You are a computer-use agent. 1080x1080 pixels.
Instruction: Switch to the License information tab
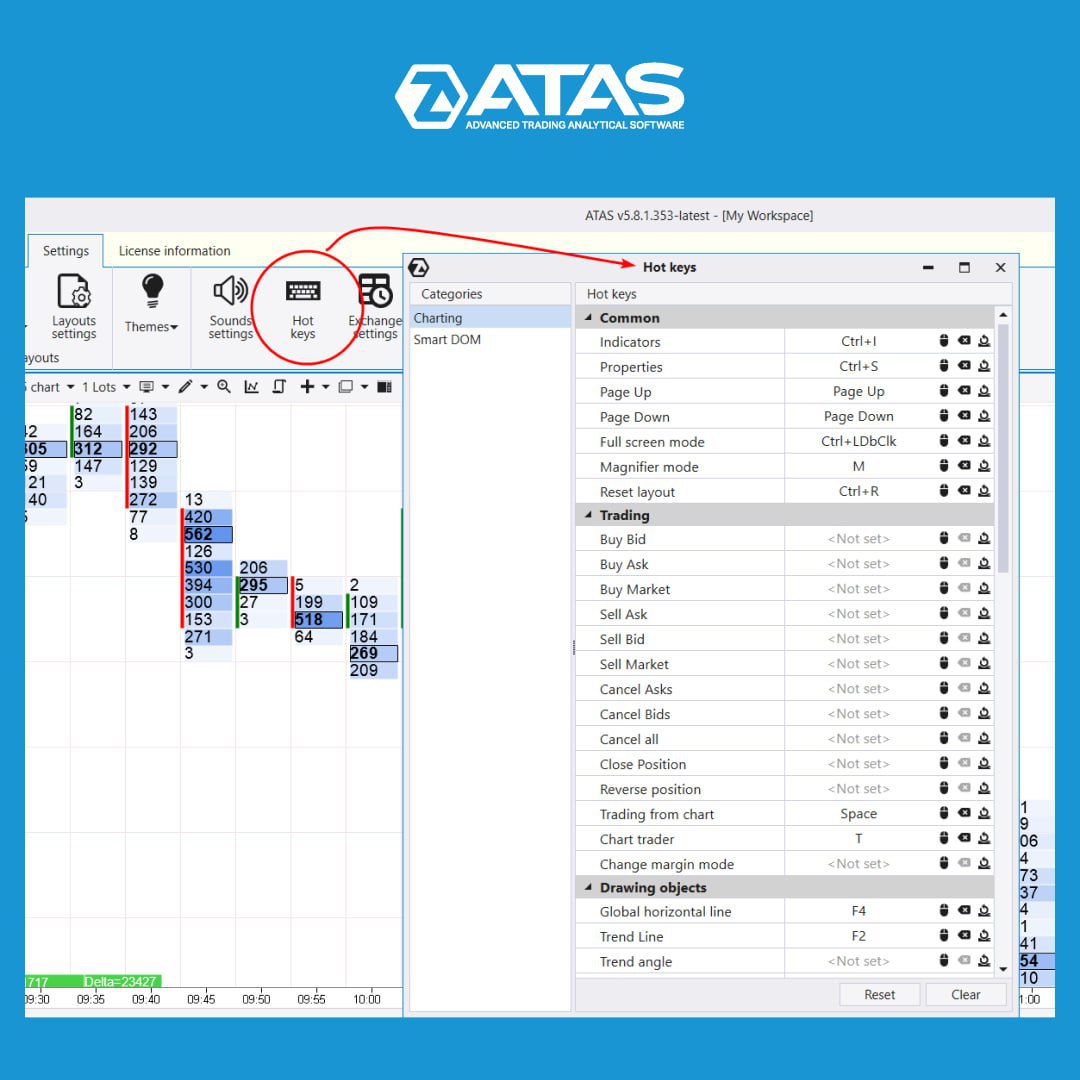point(174,251)
